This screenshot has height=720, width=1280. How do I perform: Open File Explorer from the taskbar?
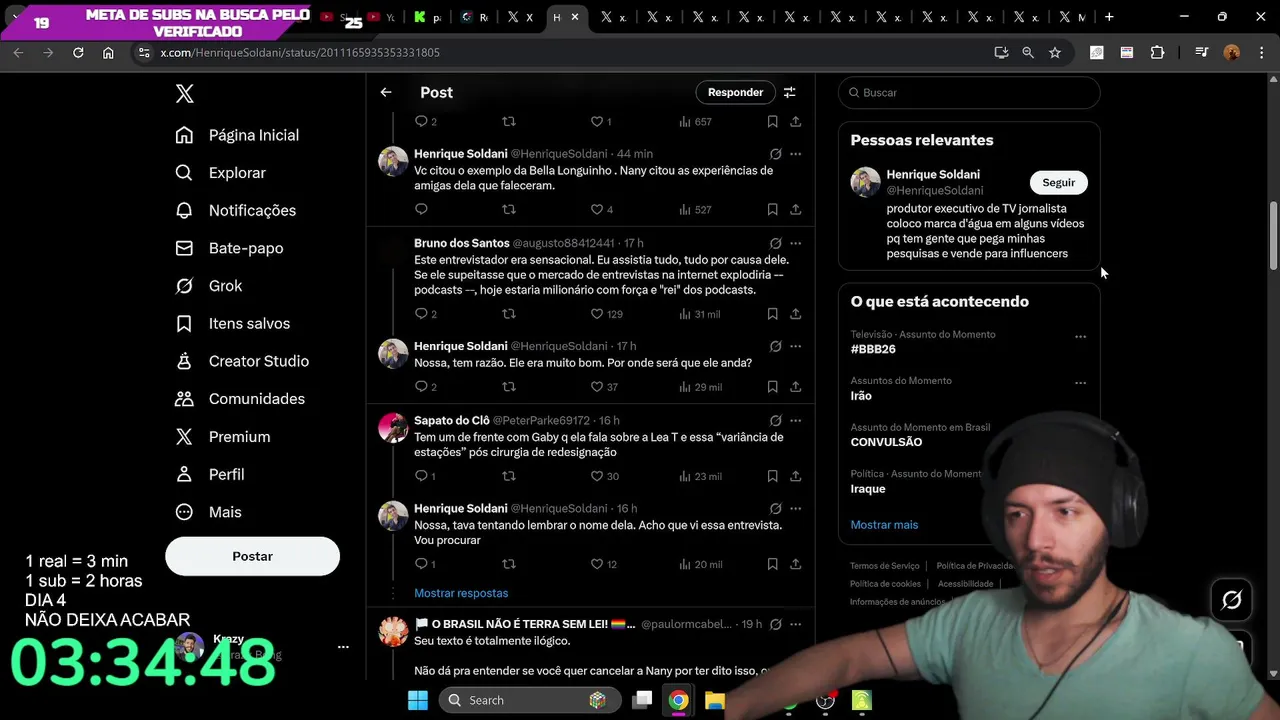(x=715, y=700)
